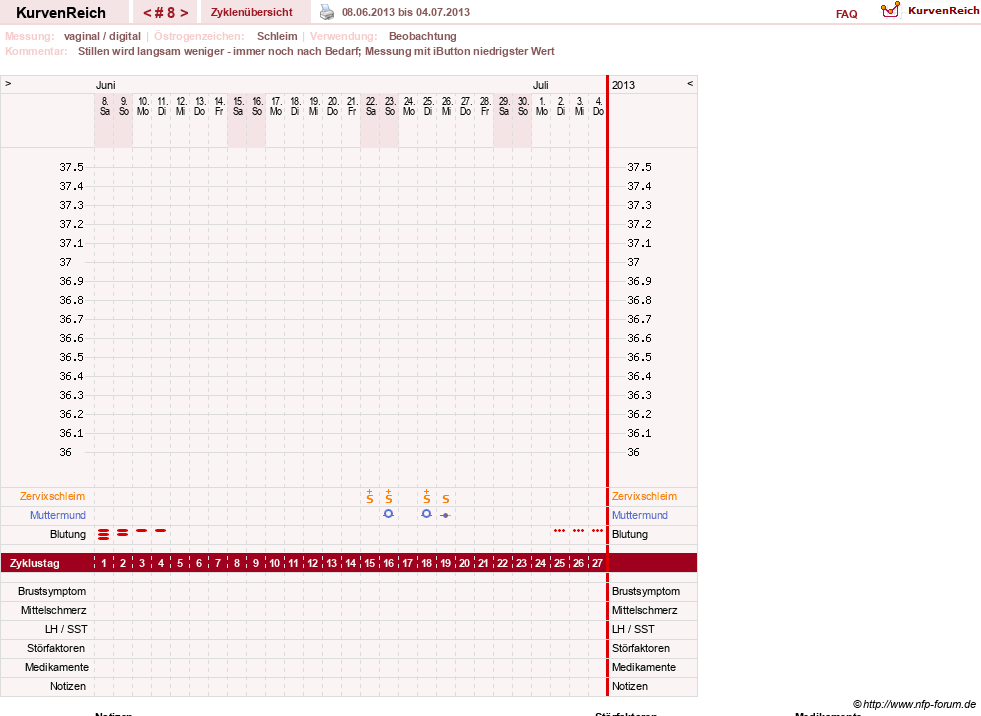This screenshot has width=981, height=716.
Task: Open the nfp-forum.de copyright link
Action: tap(914, 704)
